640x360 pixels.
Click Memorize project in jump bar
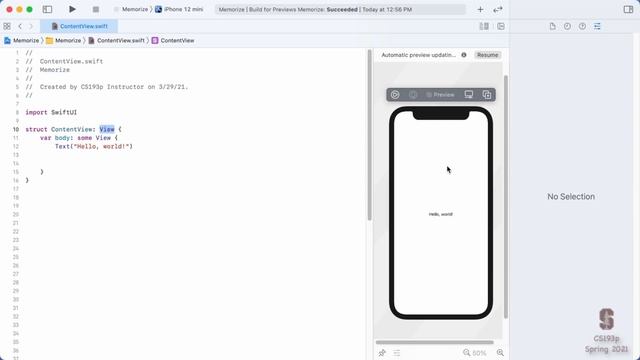pyautogui.click(x=22, y=40)
